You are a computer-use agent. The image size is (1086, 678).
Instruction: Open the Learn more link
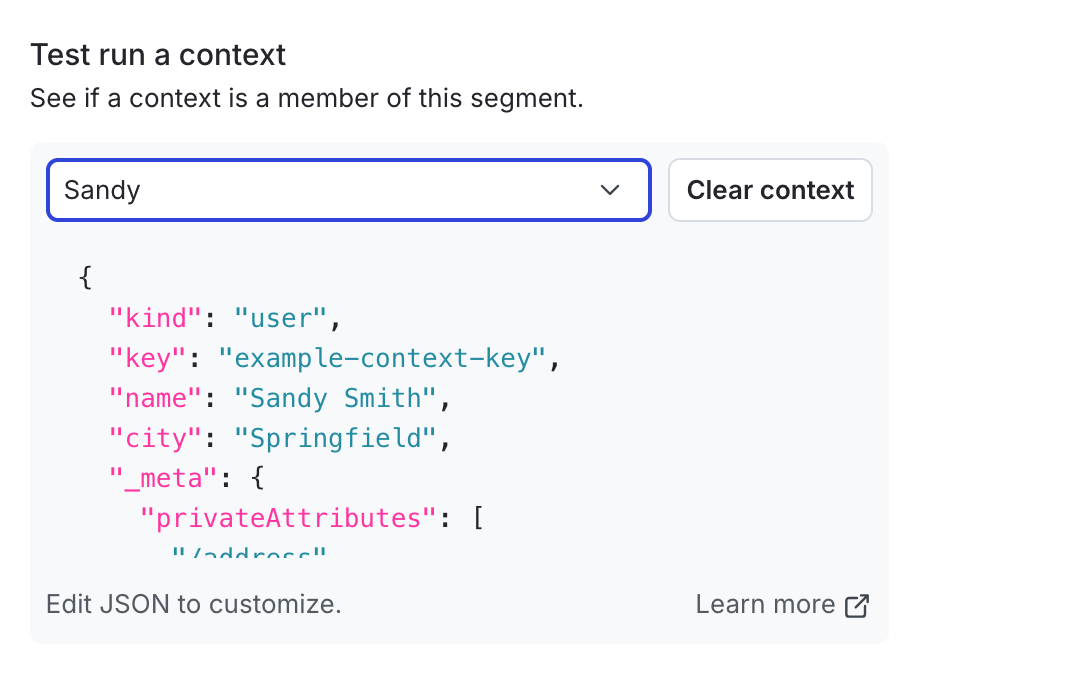[766, 604]
